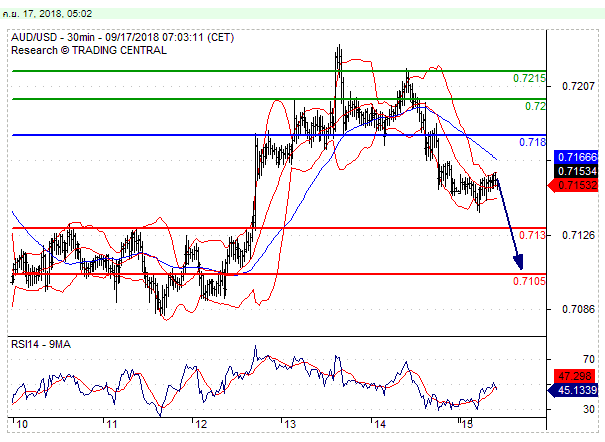This screenshot has width=605, height=442.
Task: Click the red 0.71532 price tag
Action: point(573,185)
